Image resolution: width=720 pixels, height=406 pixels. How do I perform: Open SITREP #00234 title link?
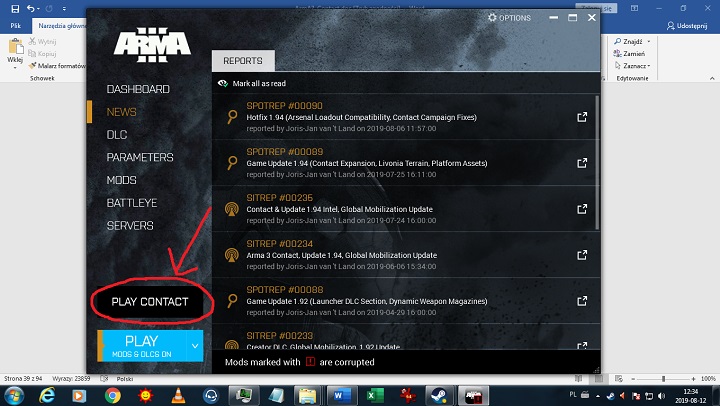click(279, 243)
